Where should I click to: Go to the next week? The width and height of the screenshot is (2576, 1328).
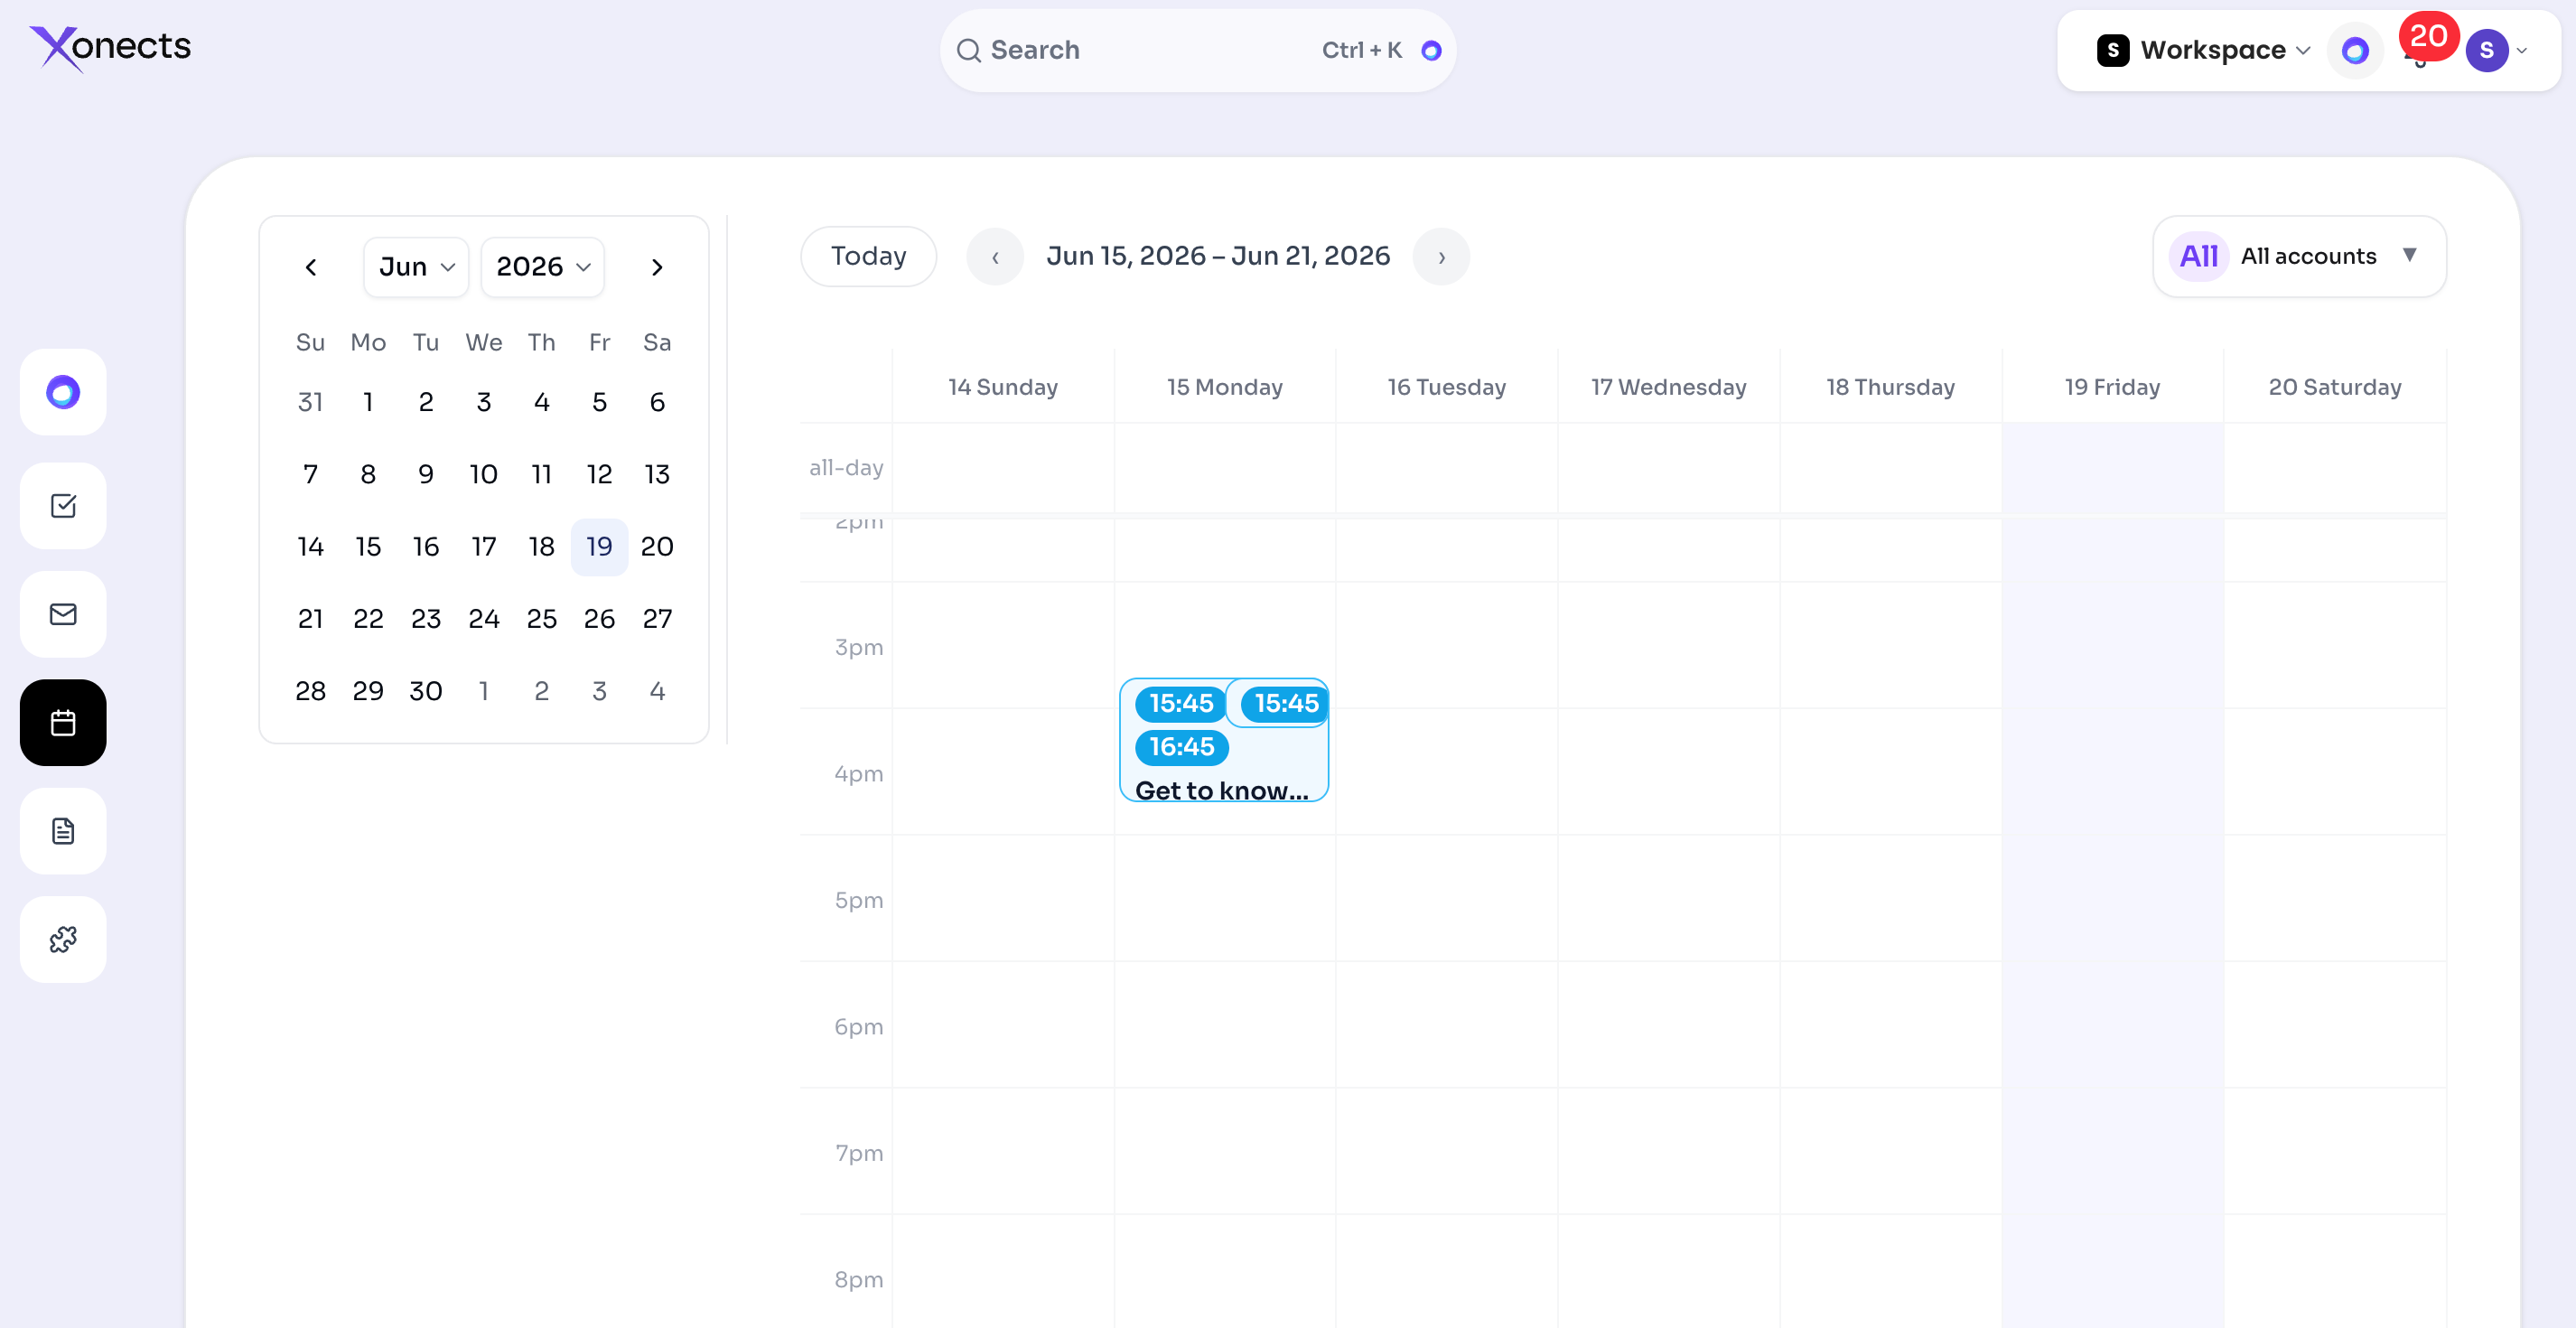pyautogui.click(x=1441, y=257)
